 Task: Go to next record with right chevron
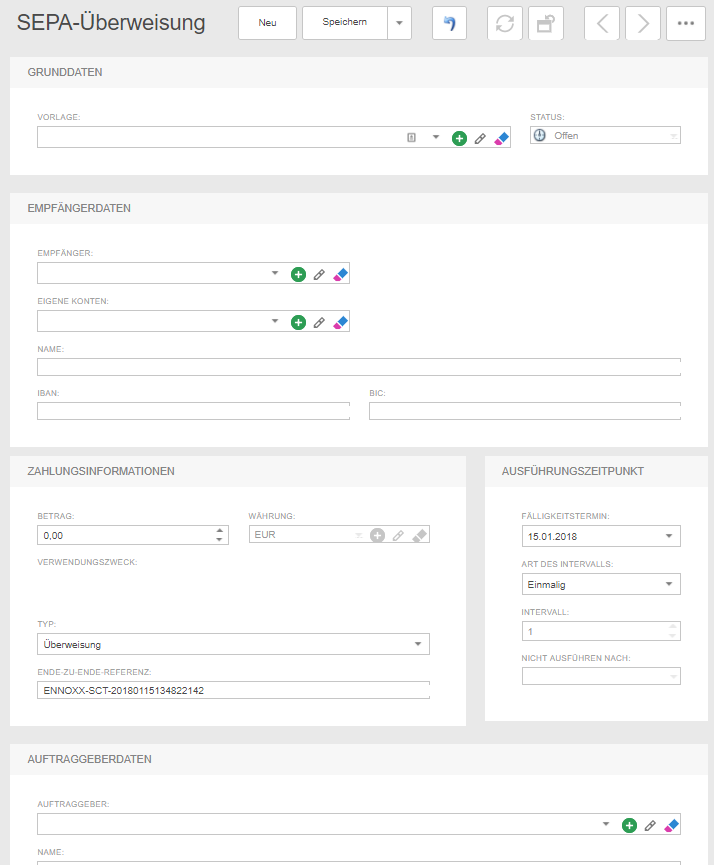(x=643, y=23)
